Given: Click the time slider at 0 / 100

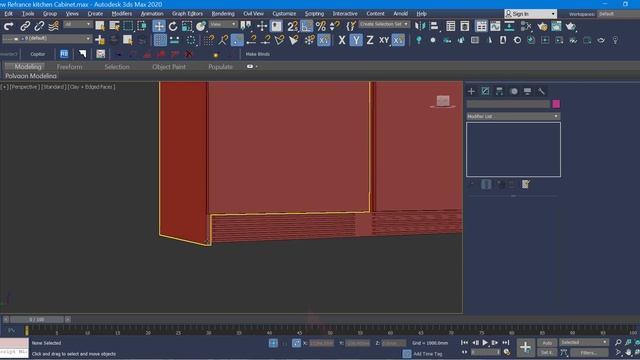Looking at the screenshot, I should pyautogui.click(x=37, y=319).
